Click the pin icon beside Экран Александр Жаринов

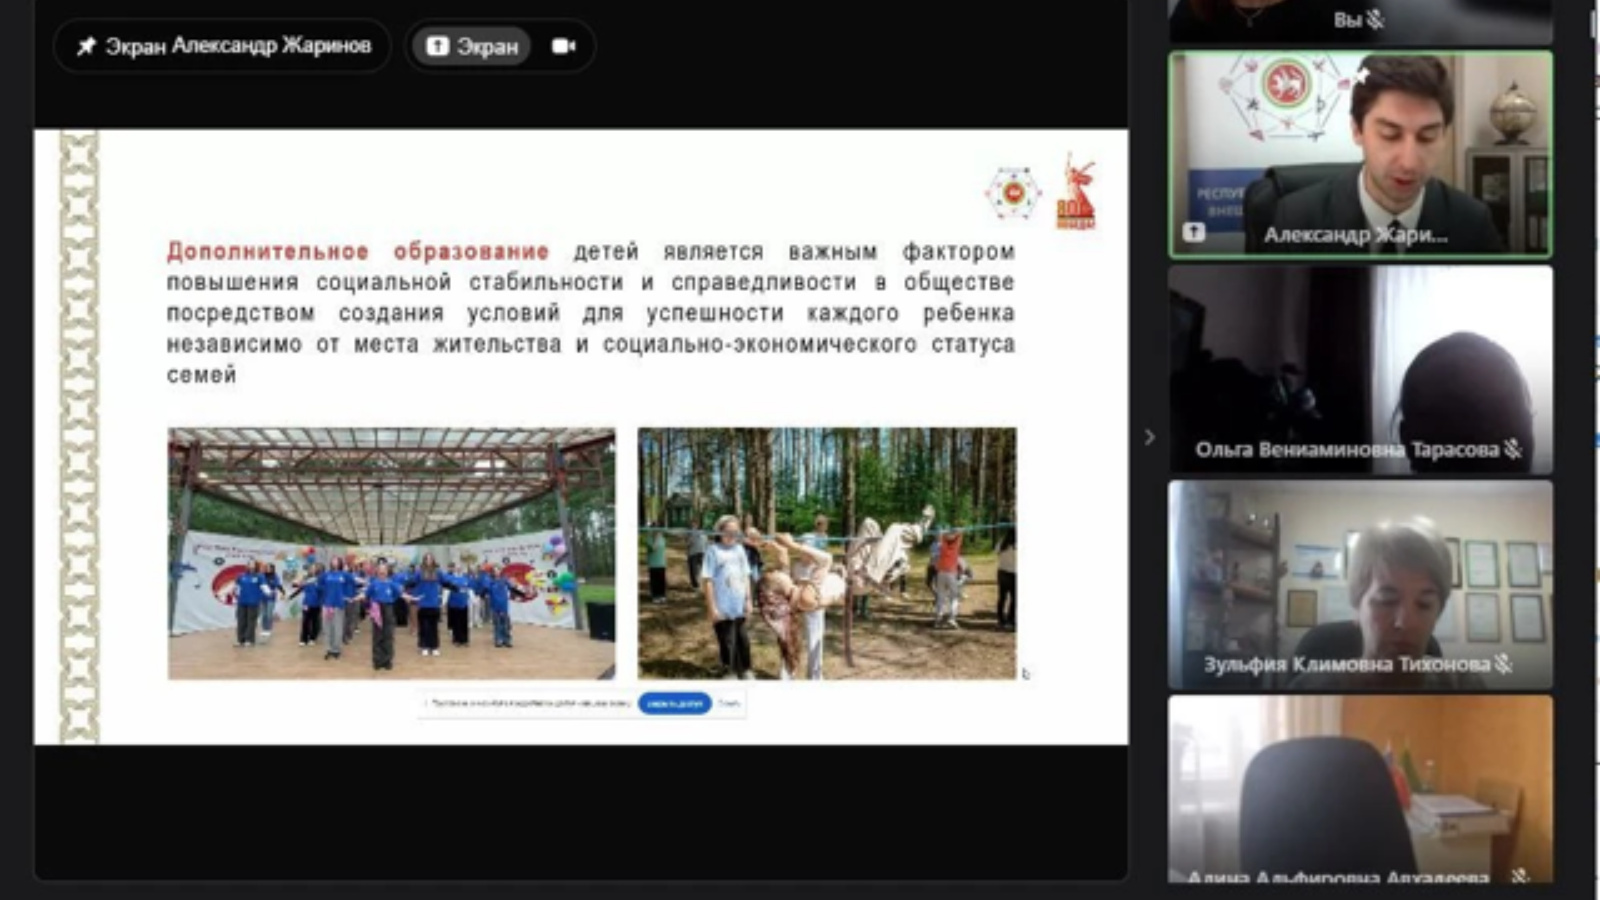87,46
